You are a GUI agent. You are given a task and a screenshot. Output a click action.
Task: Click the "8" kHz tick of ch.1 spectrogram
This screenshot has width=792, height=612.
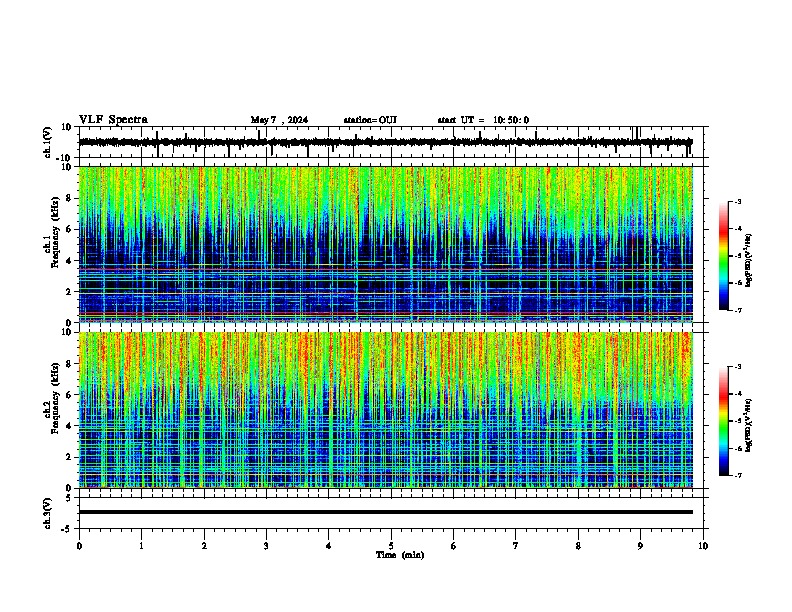point(69,198)
